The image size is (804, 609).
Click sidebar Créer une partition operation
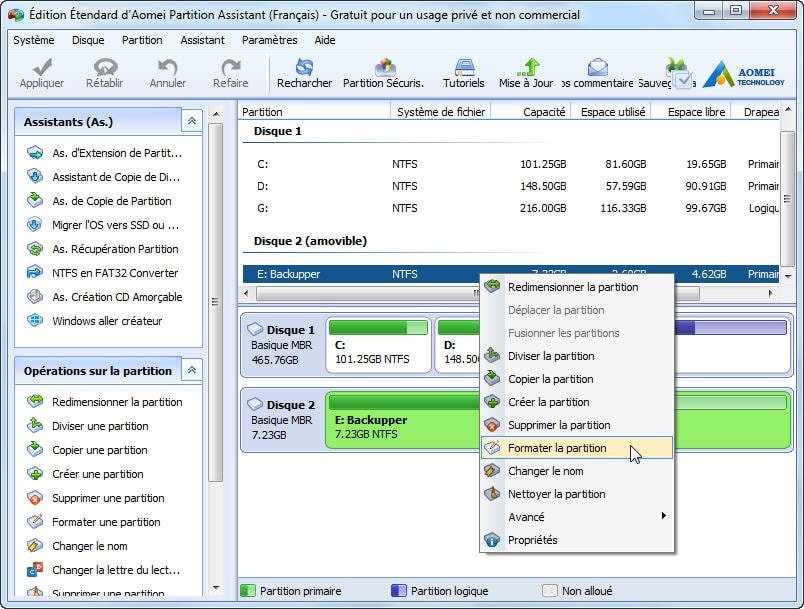85,474
